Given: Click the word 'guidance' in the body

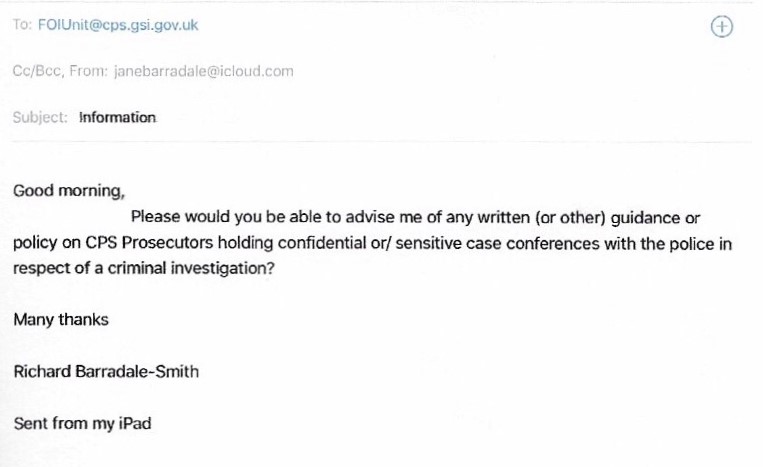Looking at the screenshot, I should pyautogui.click(x=641, y=216).
